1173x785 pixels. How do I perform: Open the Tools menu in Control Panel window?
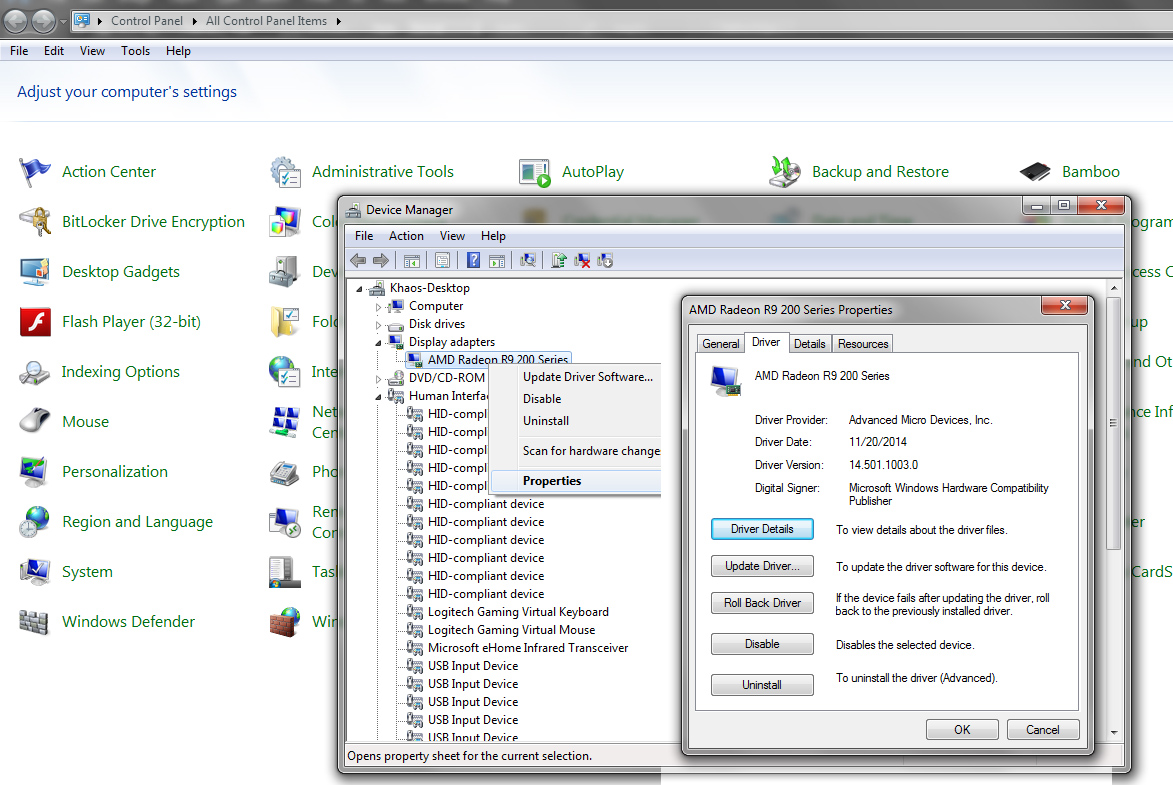(135, 51)
